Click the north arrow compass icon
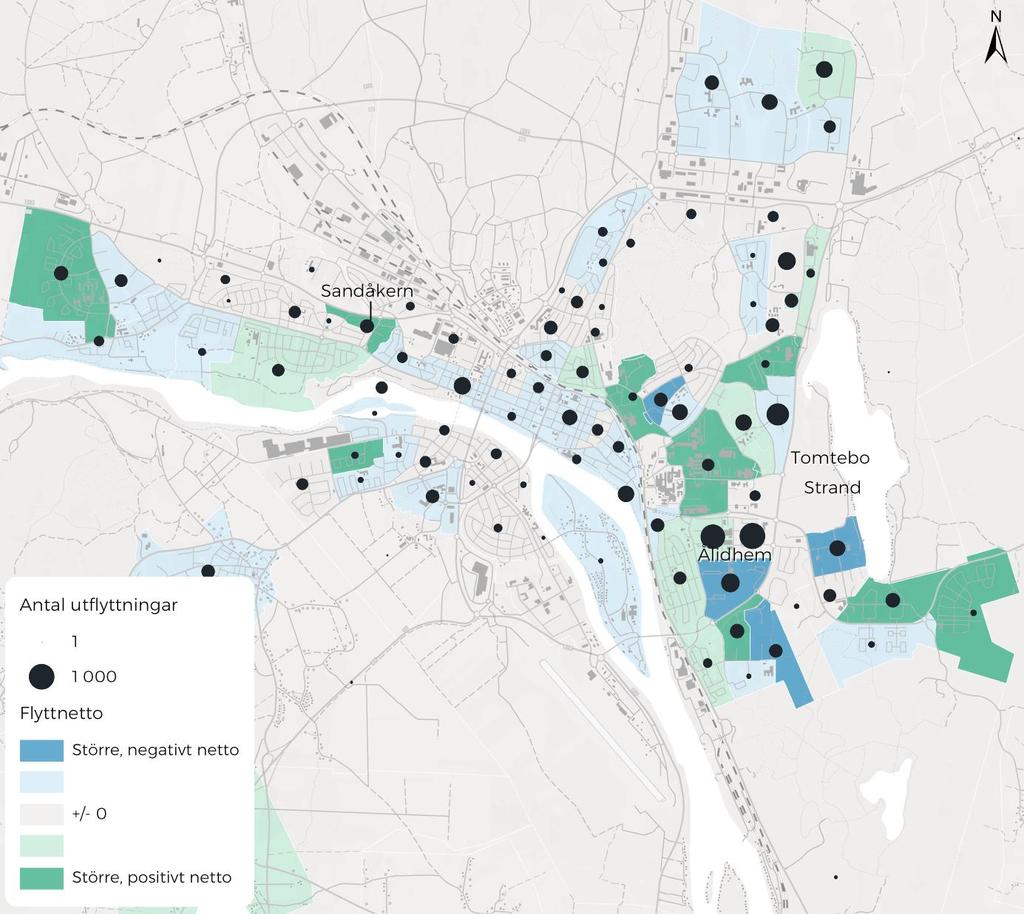The height and width of the screenshot is (914, 1024). [x=995, y=38]
